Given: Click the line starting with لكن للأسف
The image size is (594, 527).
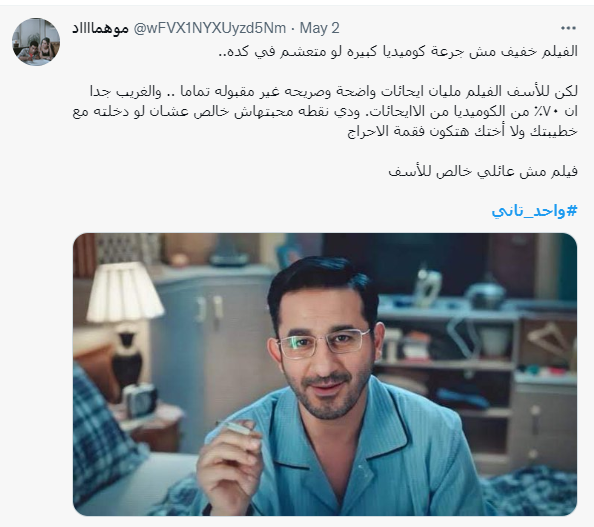Looking at the screenshot, I should pos(334,91).
